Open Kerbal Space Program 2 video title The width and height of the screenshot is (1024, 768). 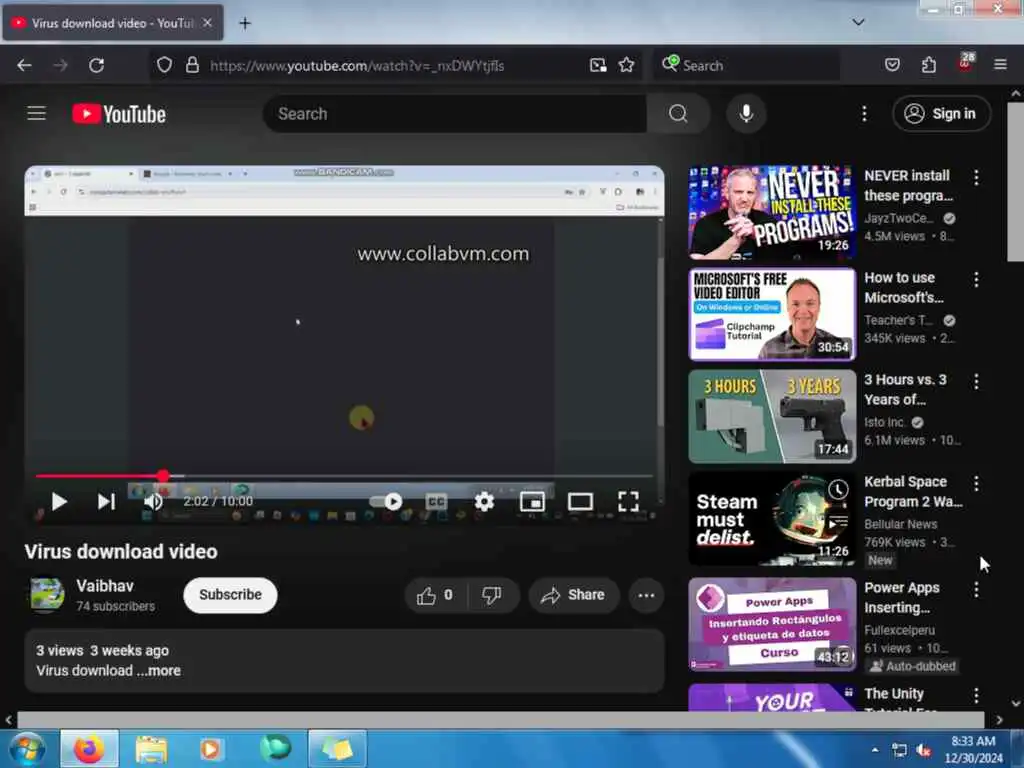point(913,492)
